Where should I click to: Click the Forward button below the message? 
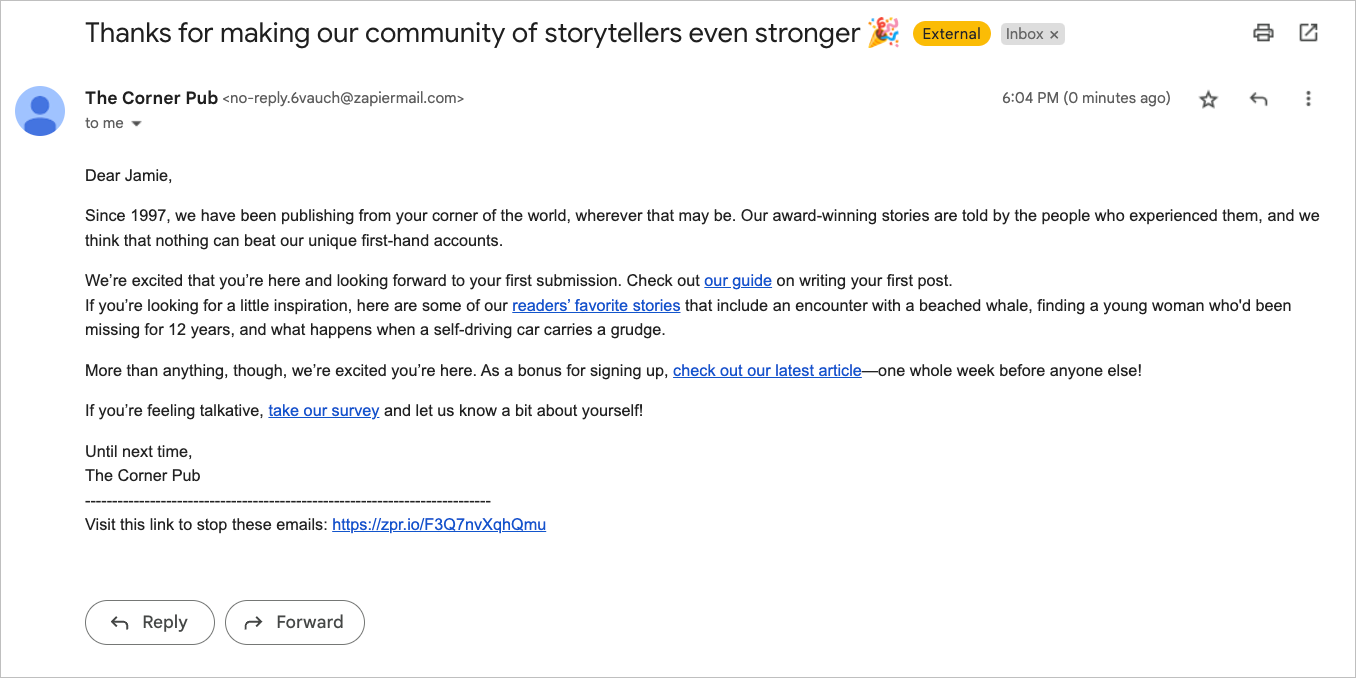click(295, 622)
